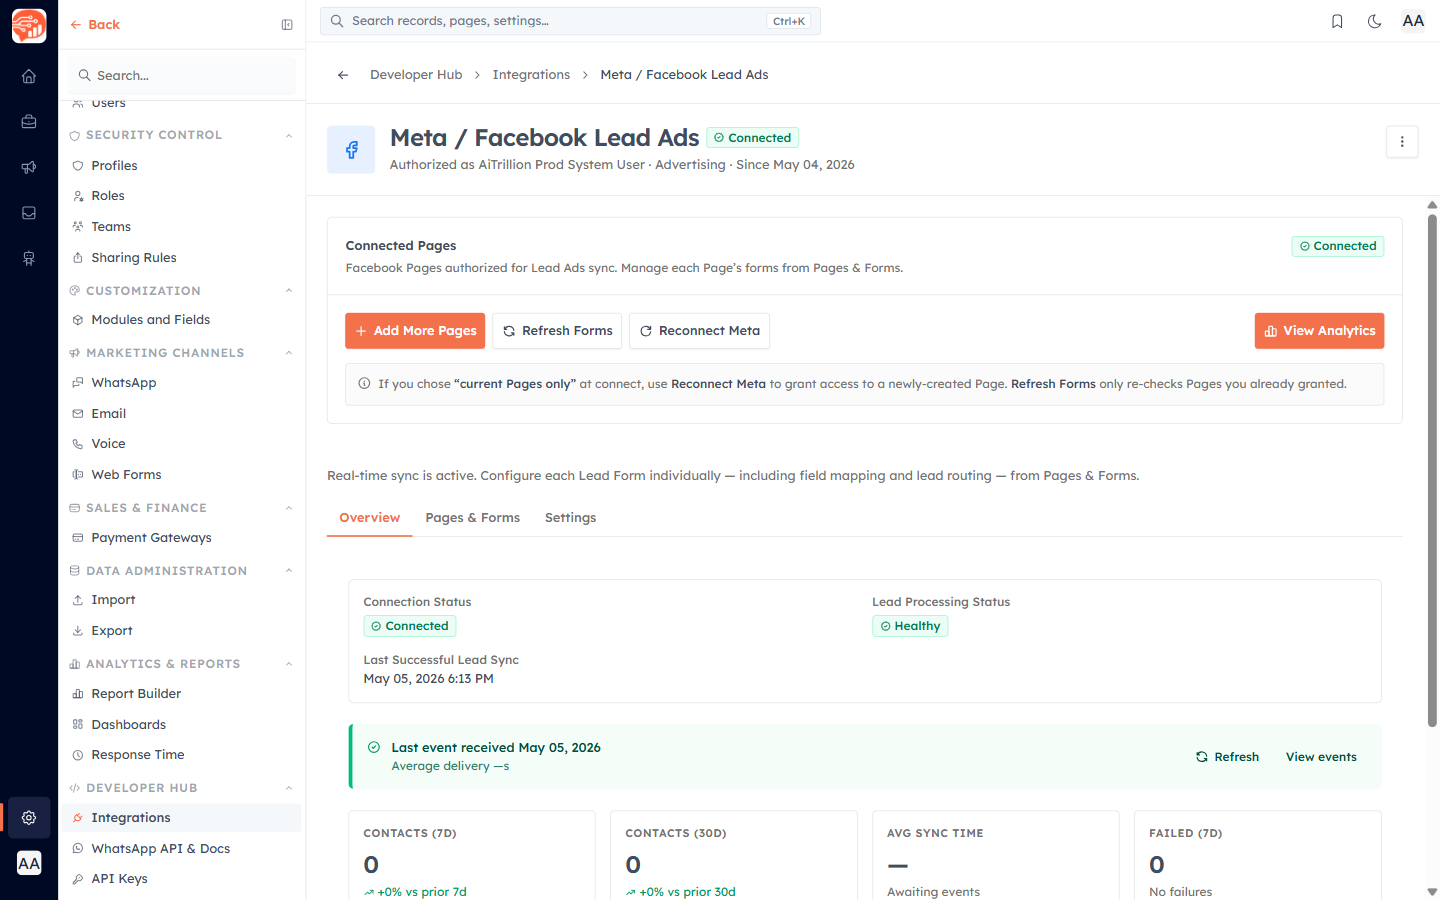
Task: Switch to the Settings tab
Action: point(570,518)
